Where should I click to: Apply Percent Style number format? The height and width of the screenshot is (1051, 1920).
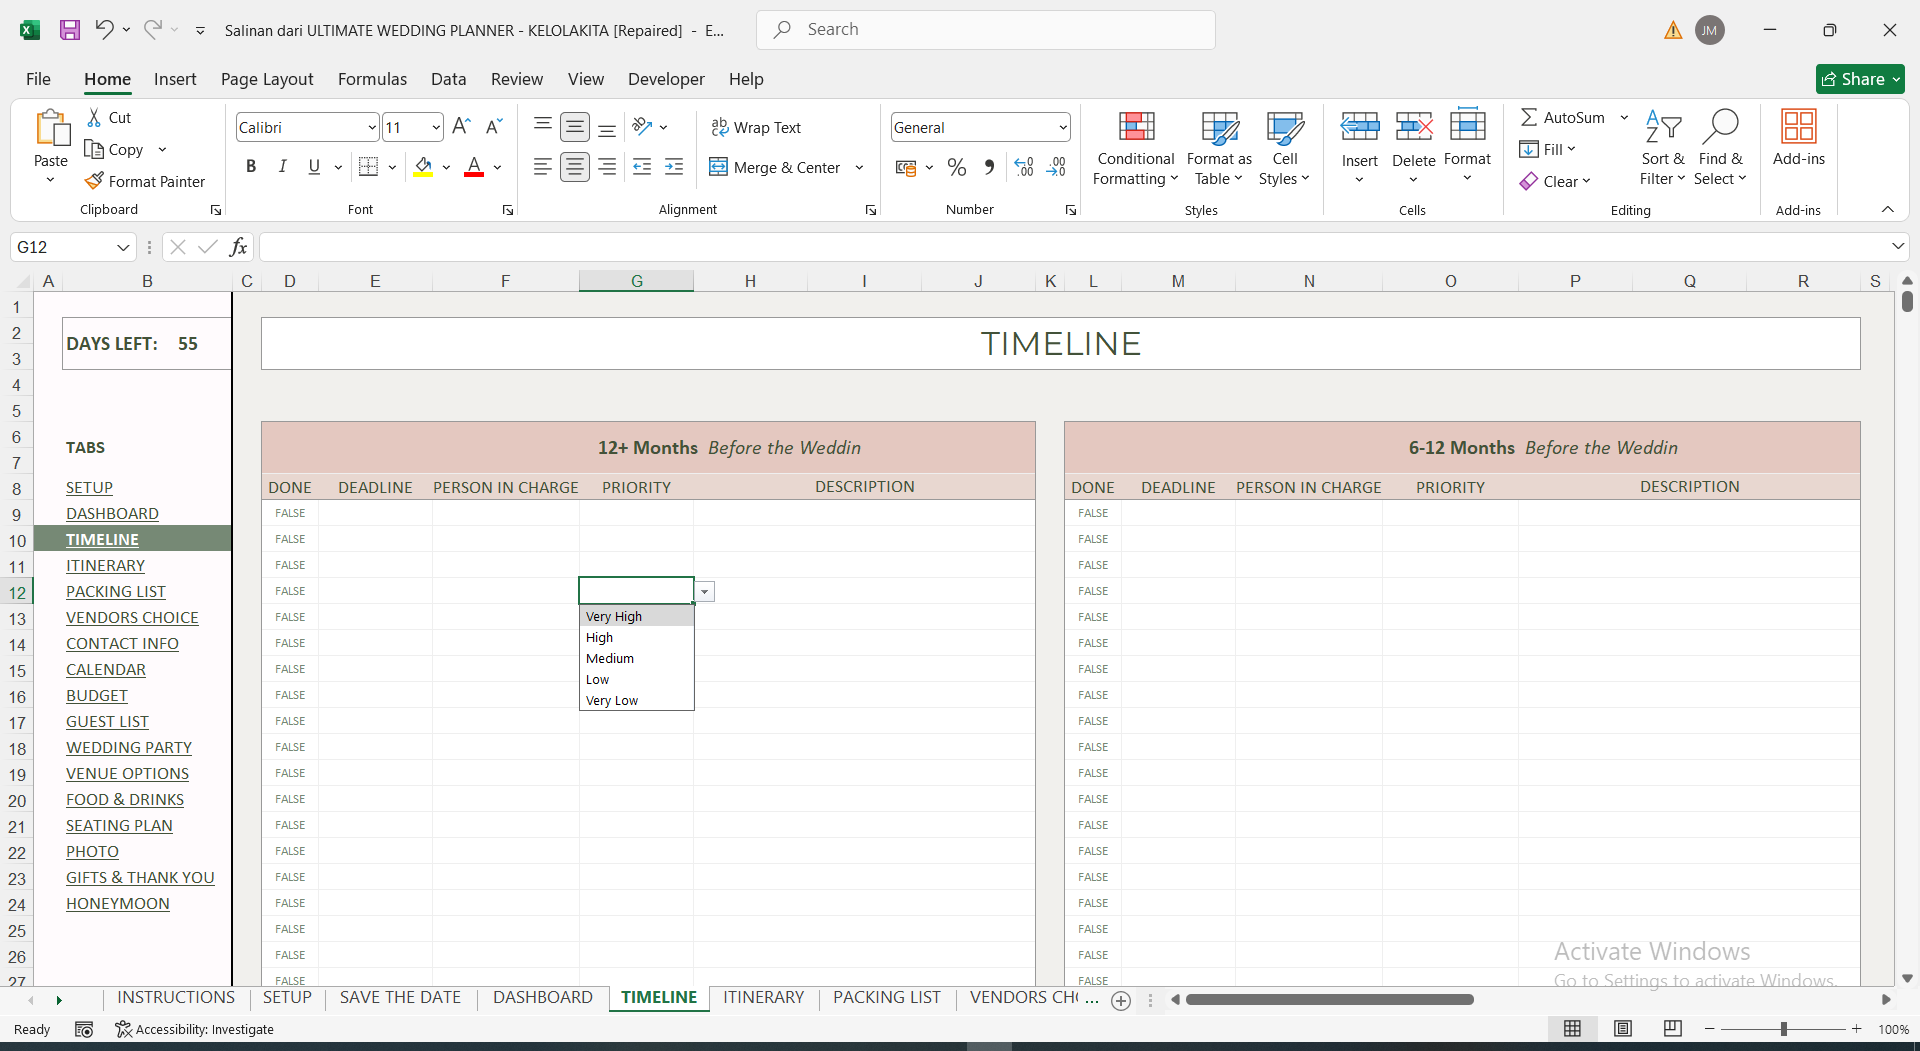(x=957, y=167)
